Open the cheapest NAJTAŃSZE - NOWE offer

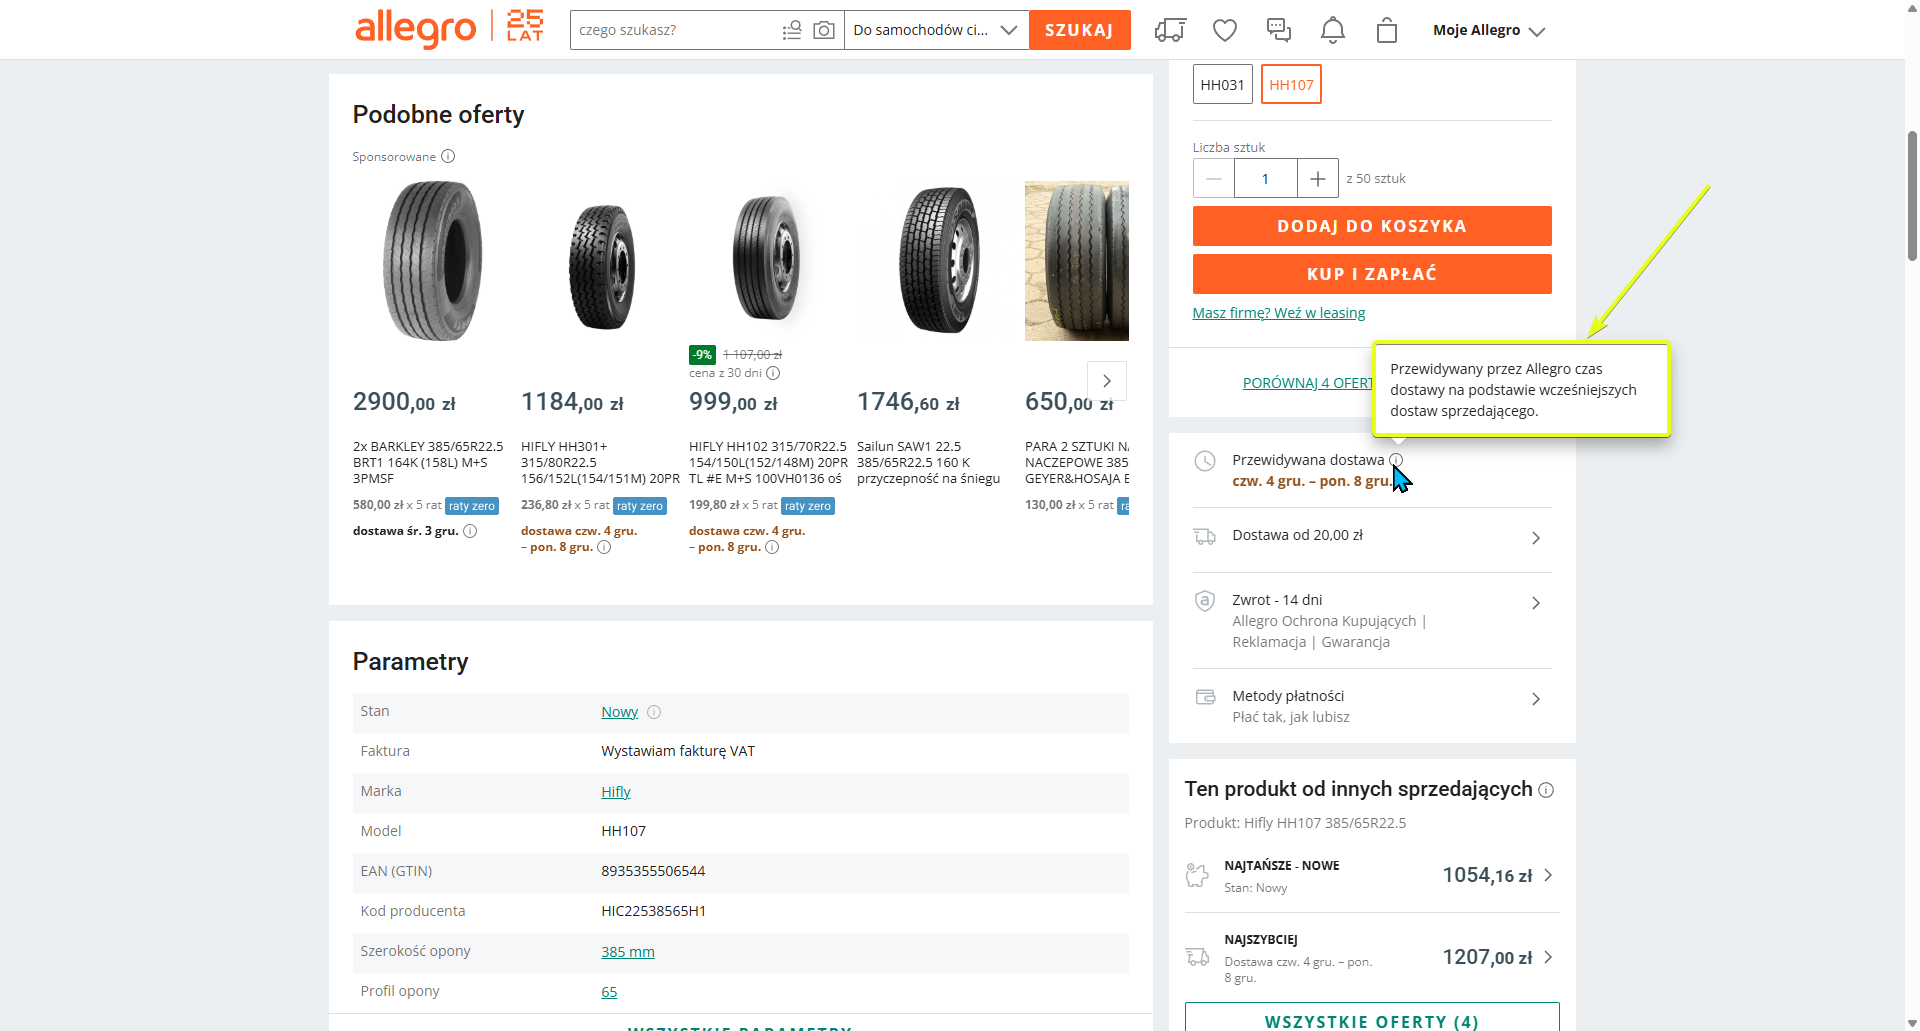pos(1371,876)
